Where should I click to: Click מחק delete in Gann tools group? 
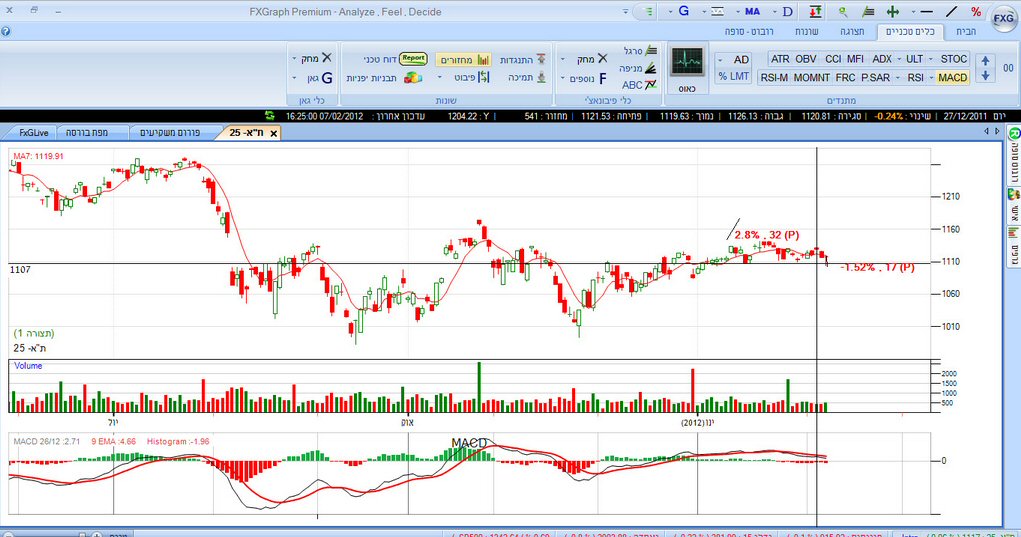[316, 59]
